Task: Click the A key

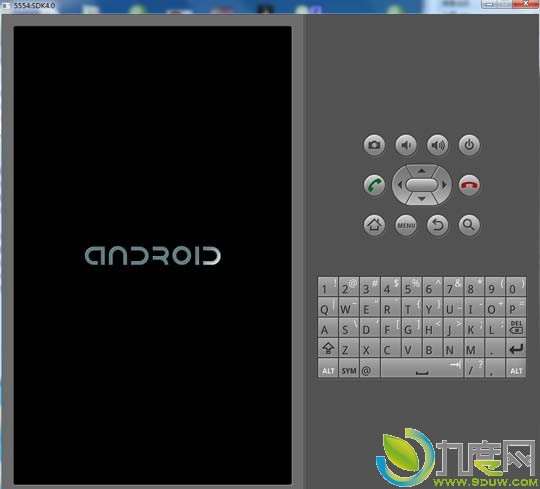Action: click(328, 328)
